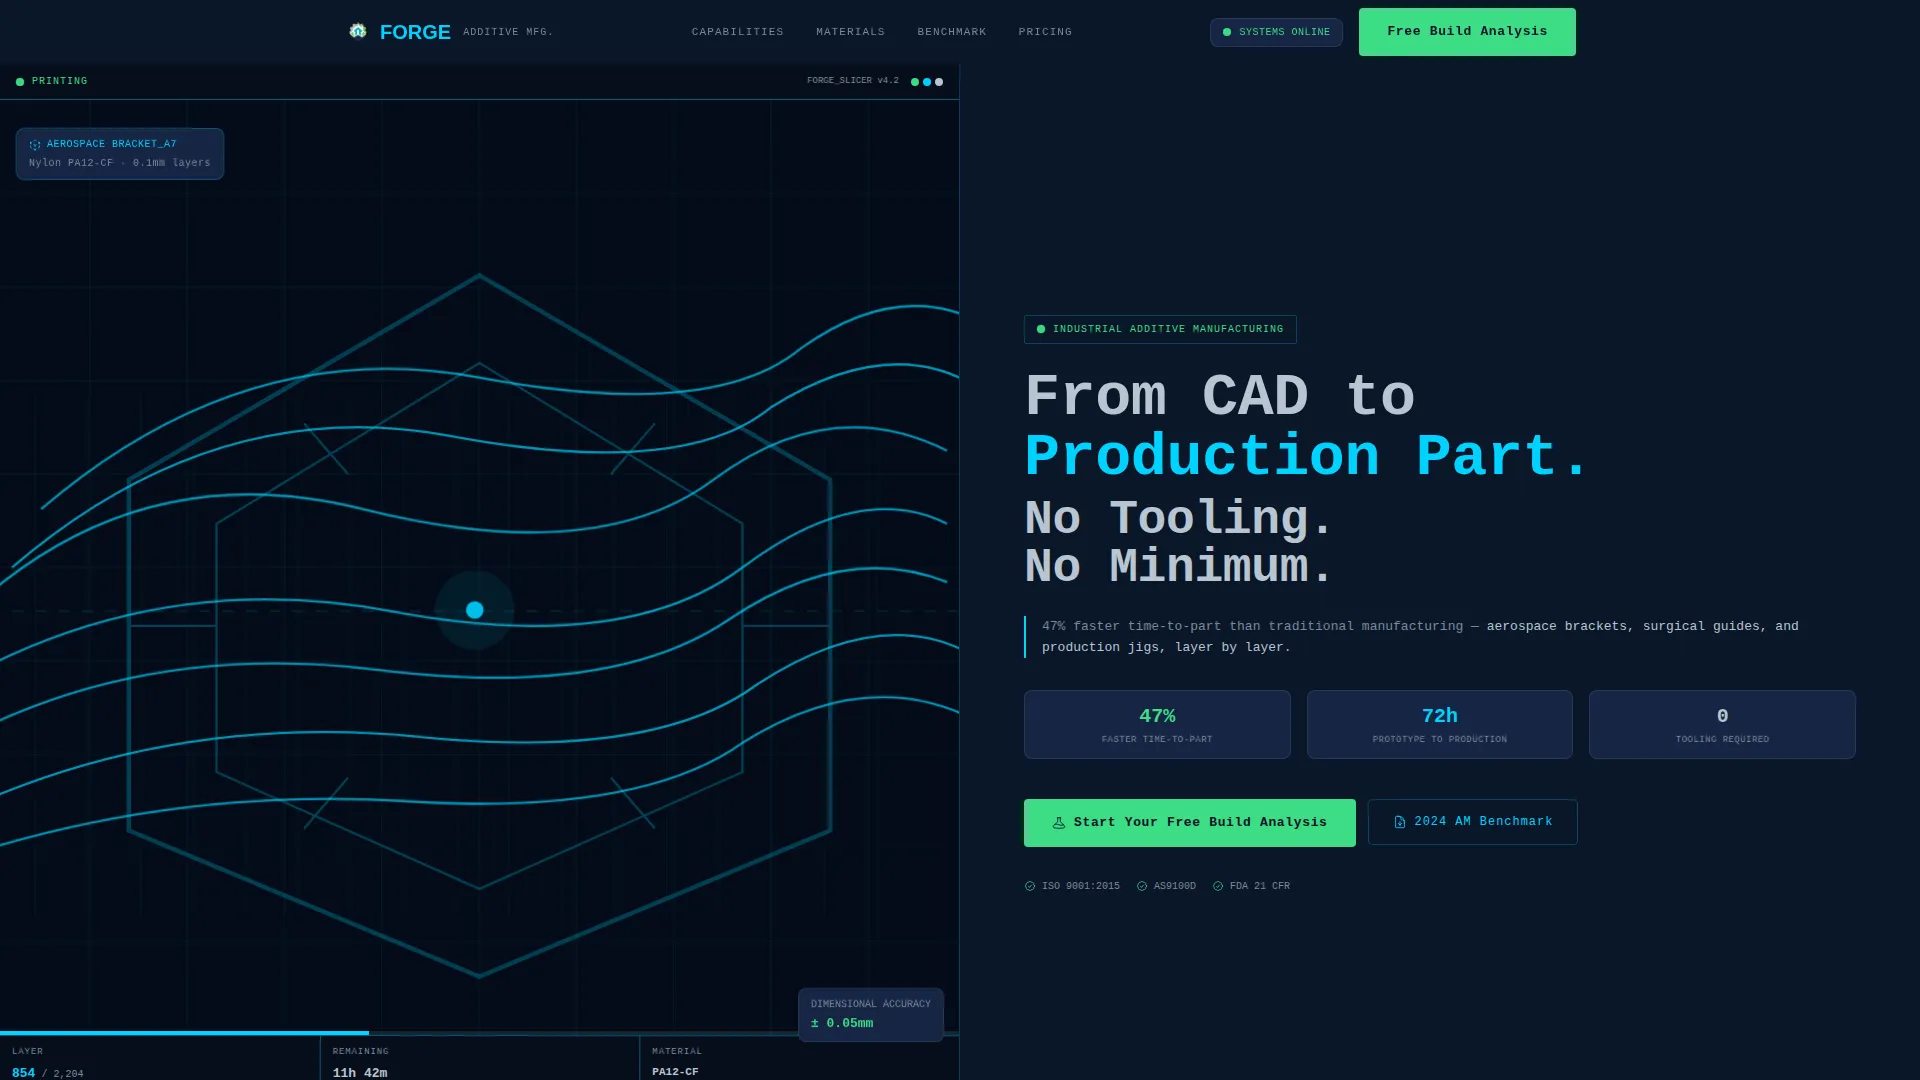Click the FDA 21 CFR check icon
This screenshot has height=1080, width=1920.
pyautogui.click(x=1218, y=886)
